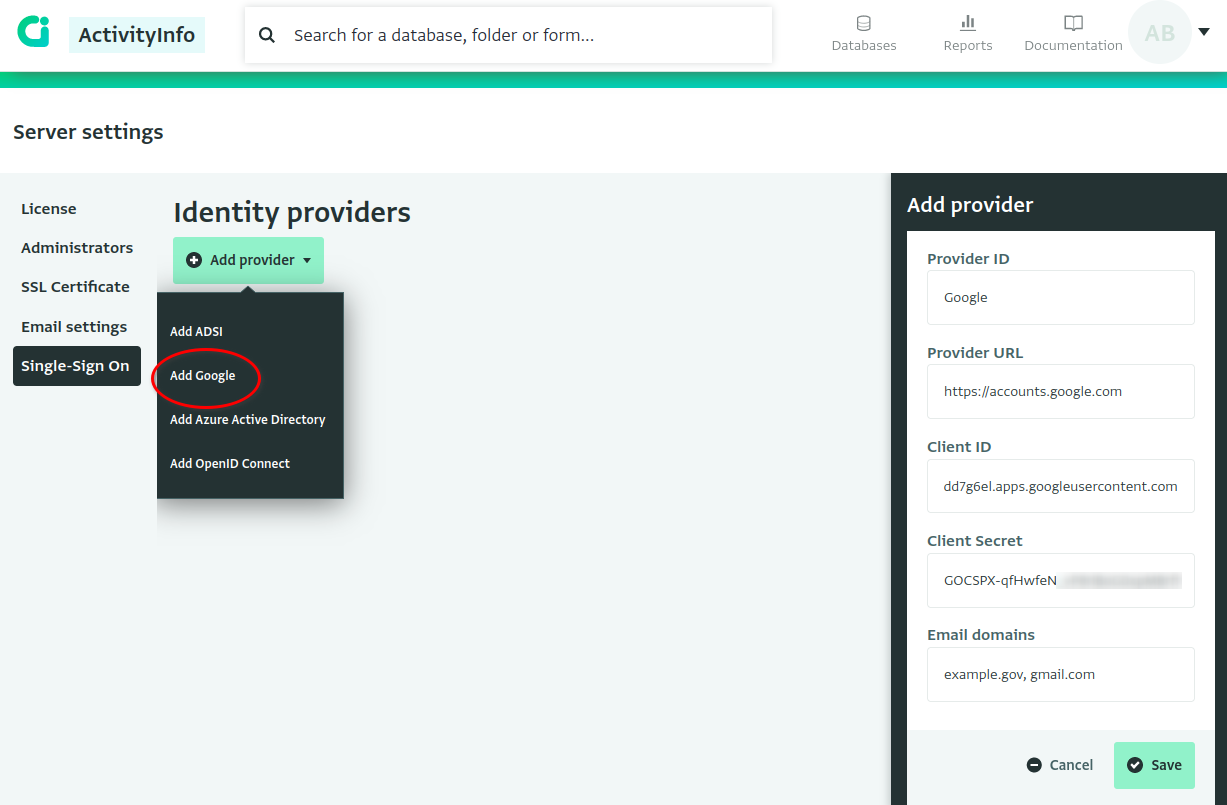Edit the Client Secret field
1227x805 pixels.
1060,580
